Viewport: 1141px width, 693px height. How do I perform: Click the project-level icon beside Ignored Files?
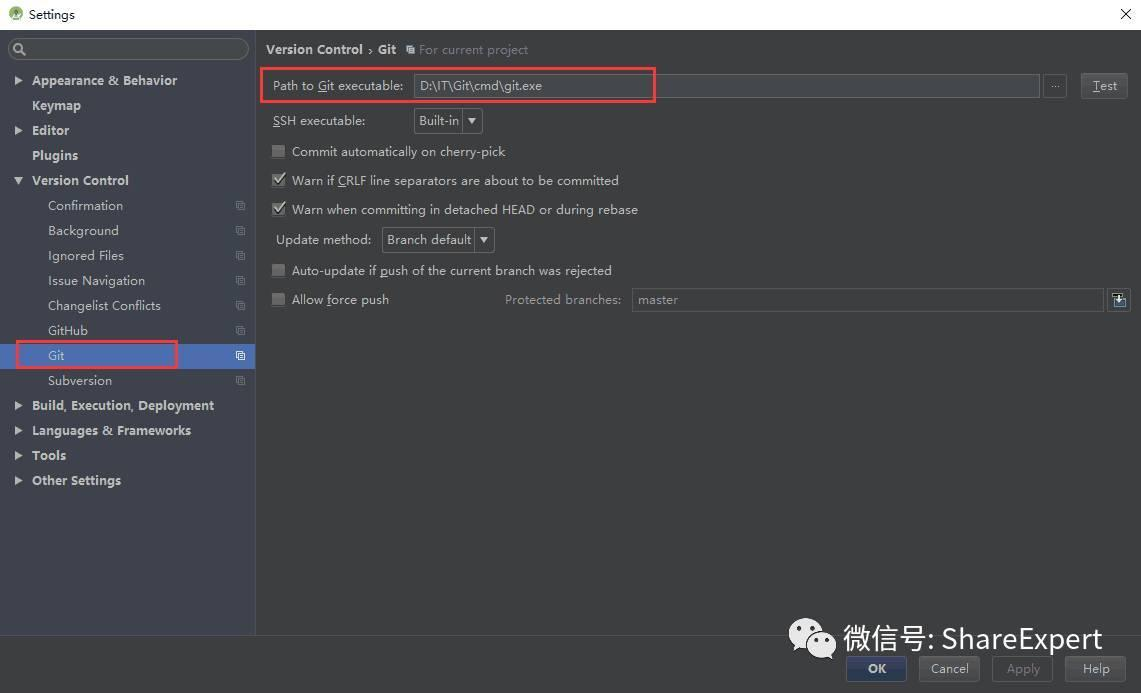[x=240, y=256]
